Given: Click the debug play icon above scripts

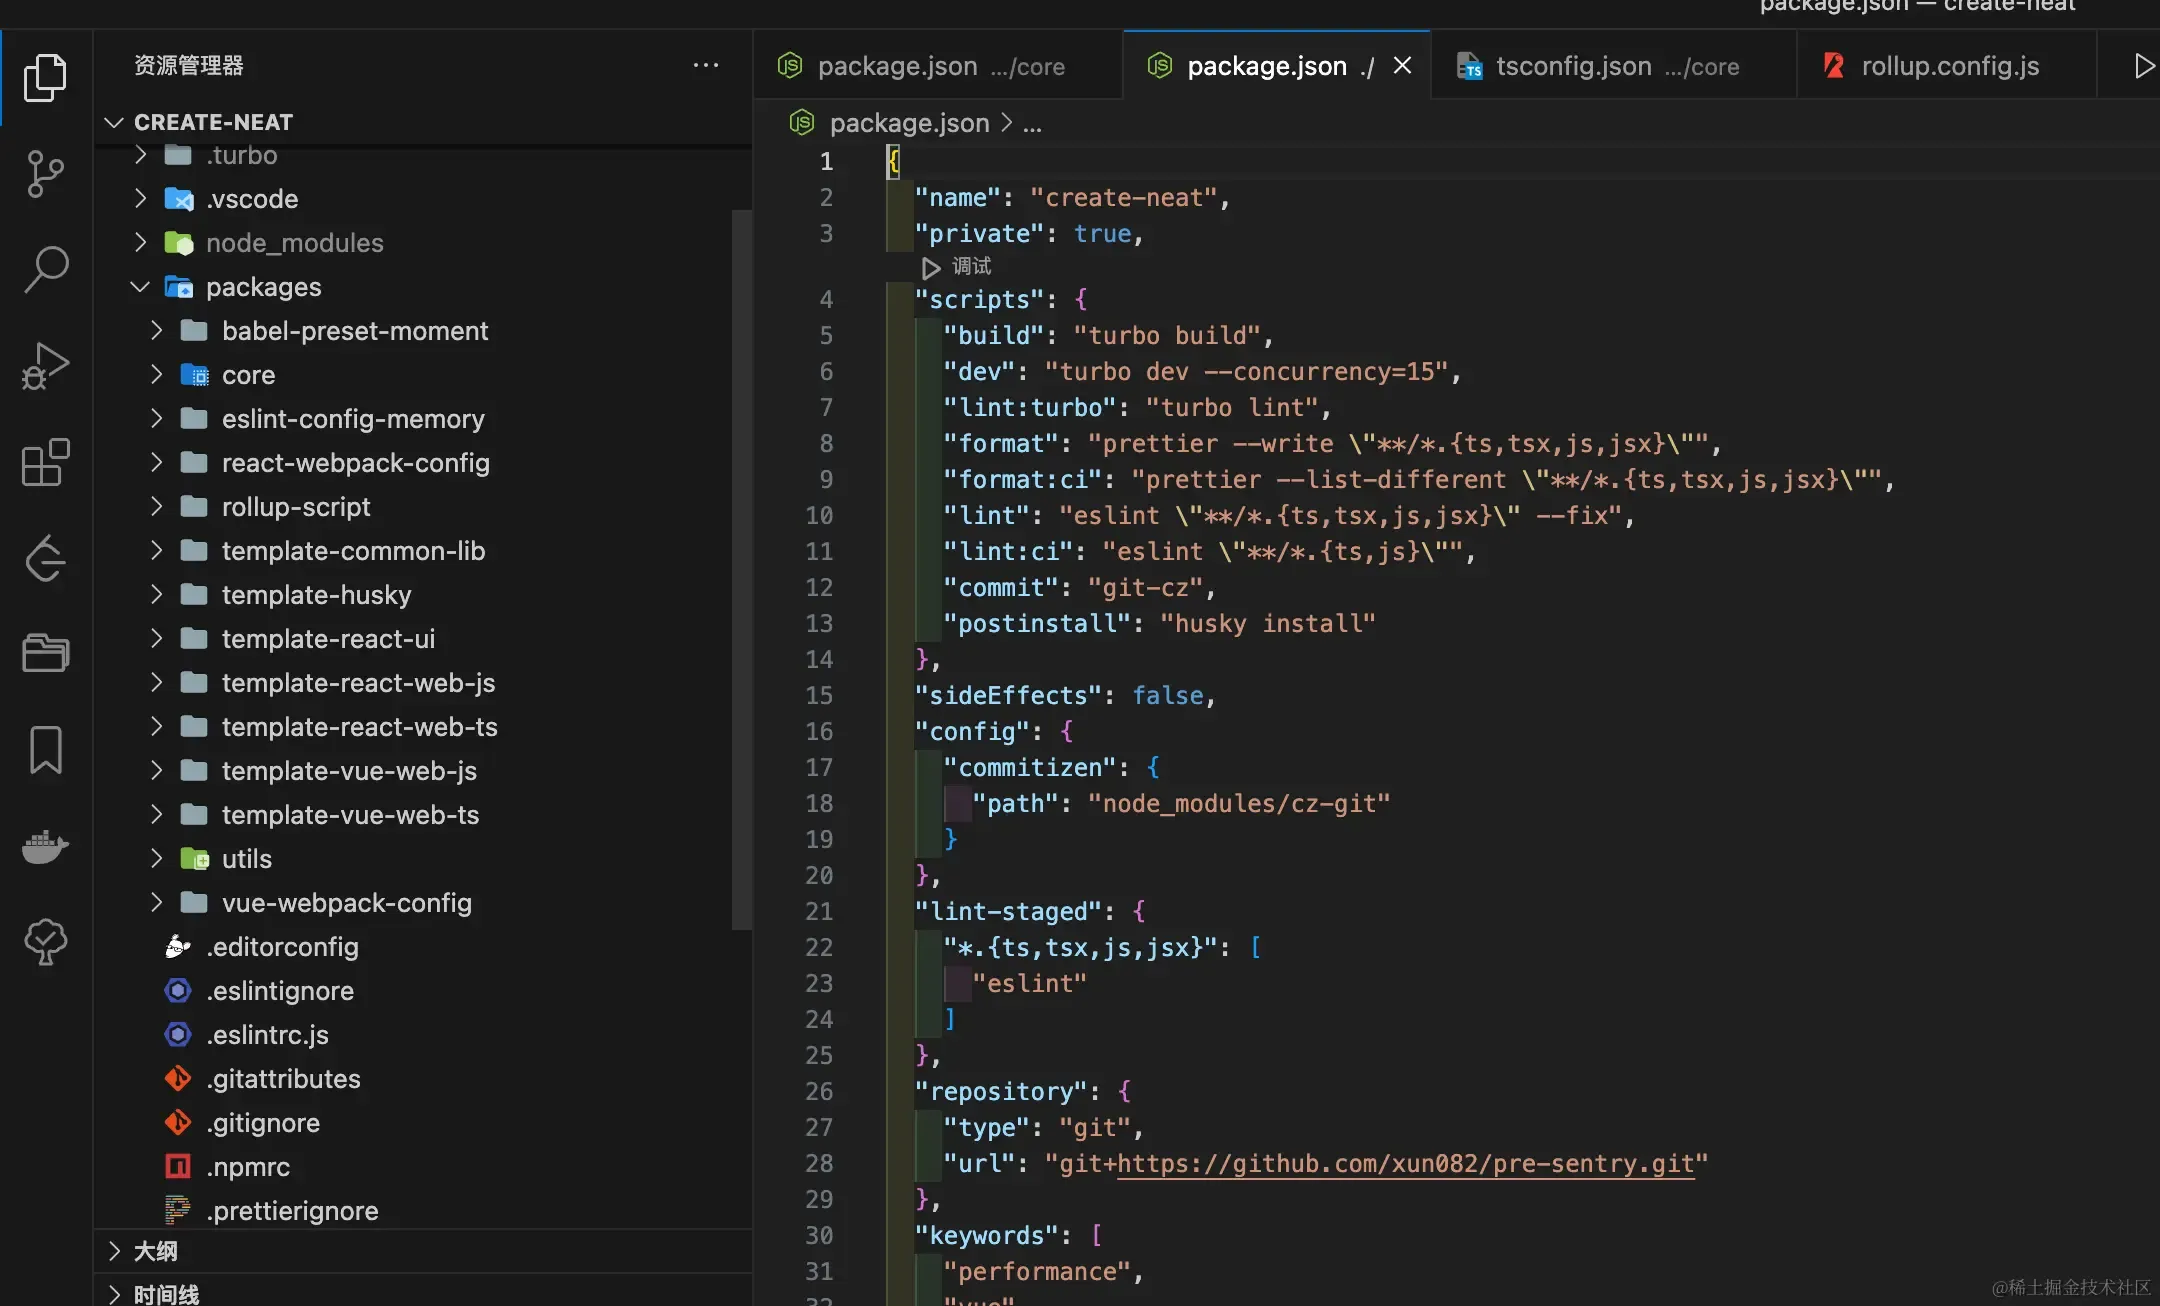Looking at the screenshot, I should coord(930,267).
